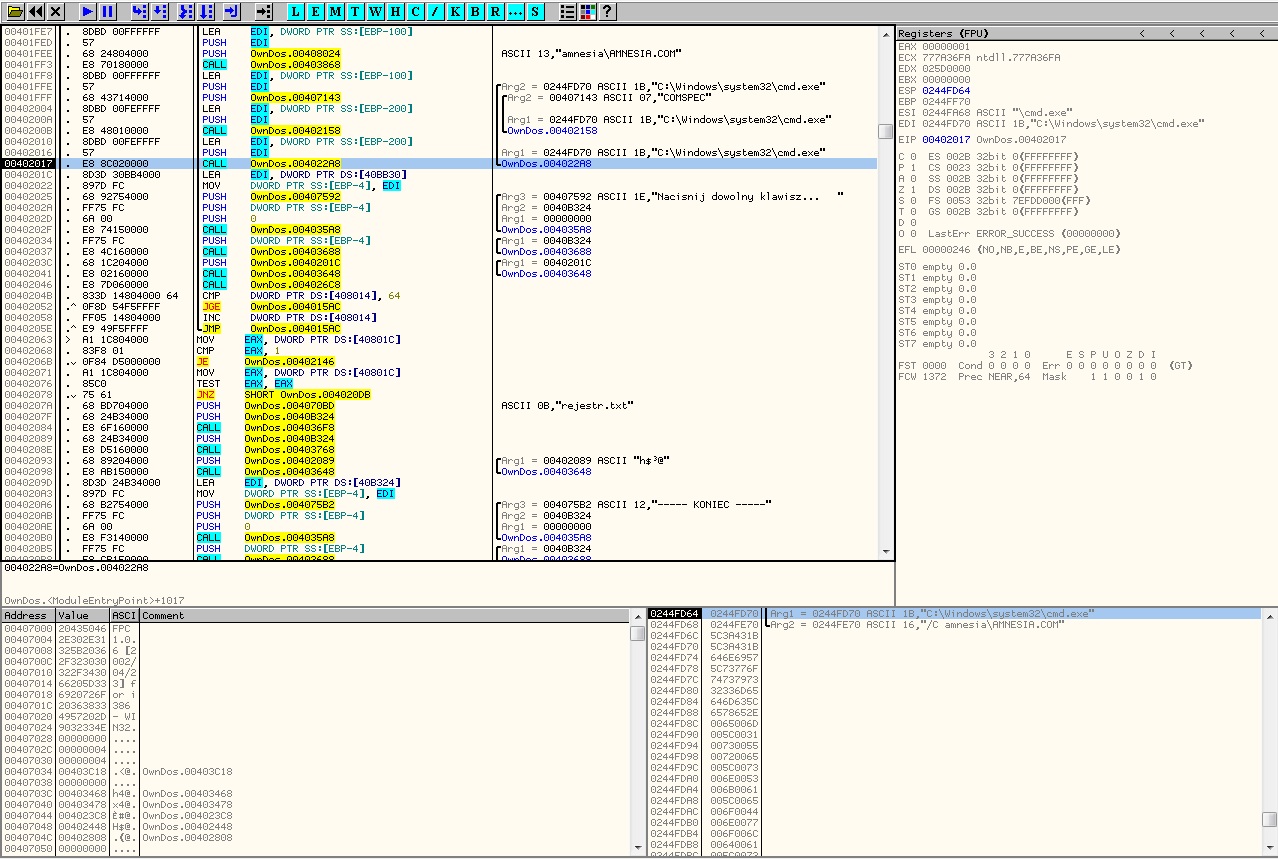Open Go to address toolbar icon
This screenshot has width=1278, height=859.
pyautogui.click(x=263, y=12)
